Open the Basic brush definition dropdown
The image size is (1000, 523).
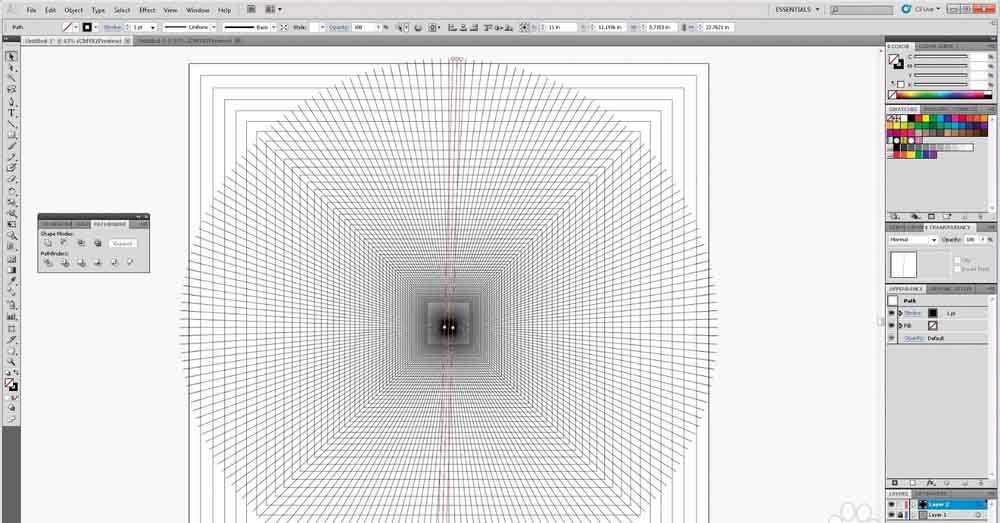coord(274,27)
